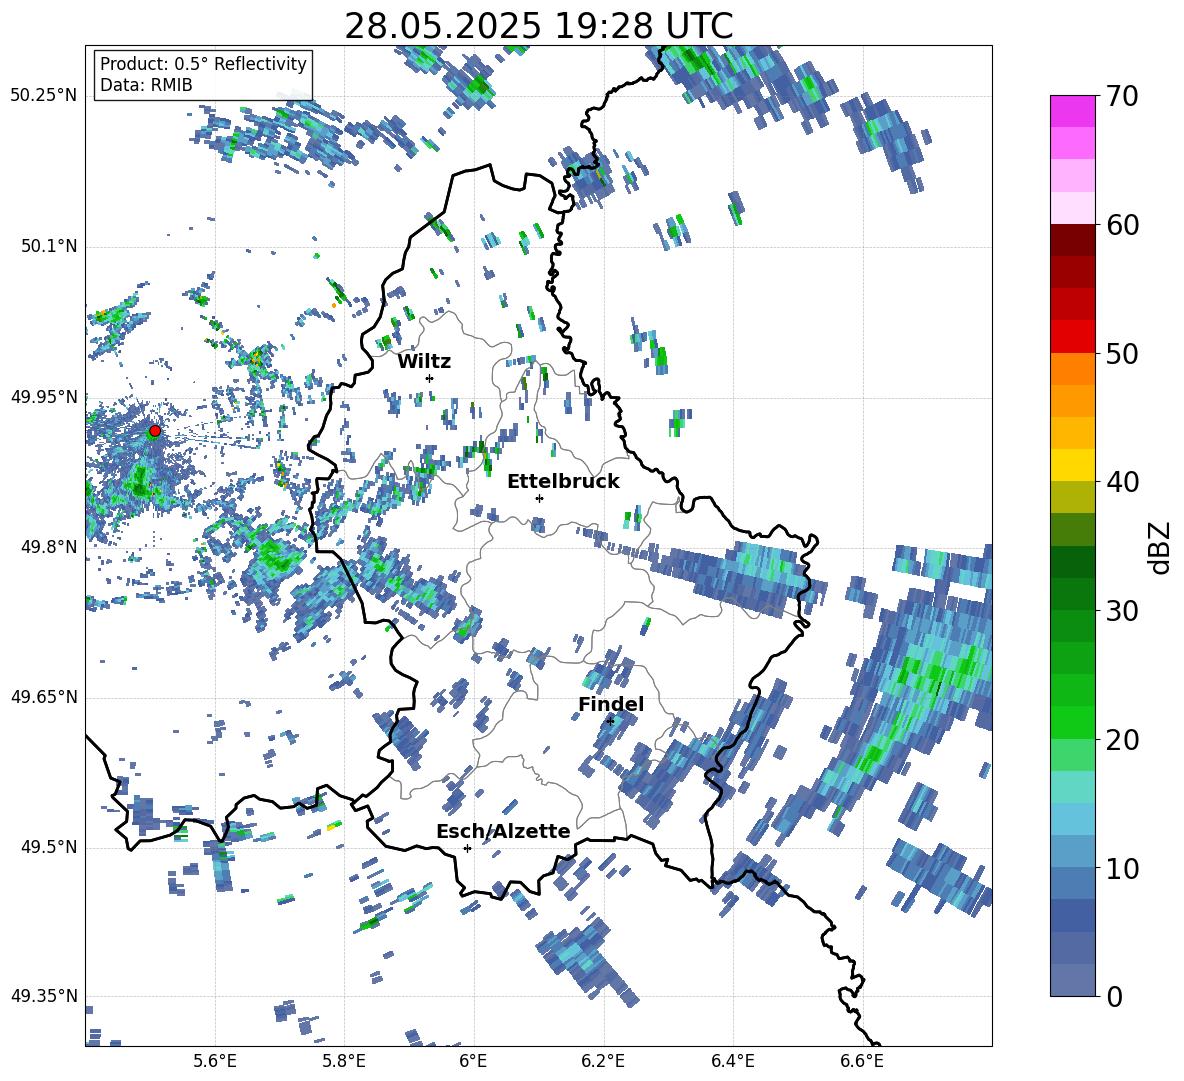Click the 6.2°E longitude label
This screenshot has height=1081, width=1184.
pos(603,1061)
